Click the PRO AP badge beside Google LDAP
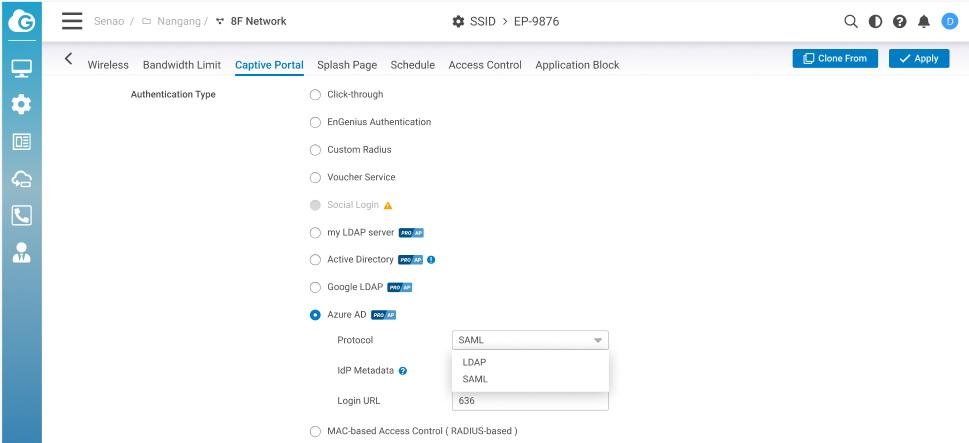 tap(400, 287)
